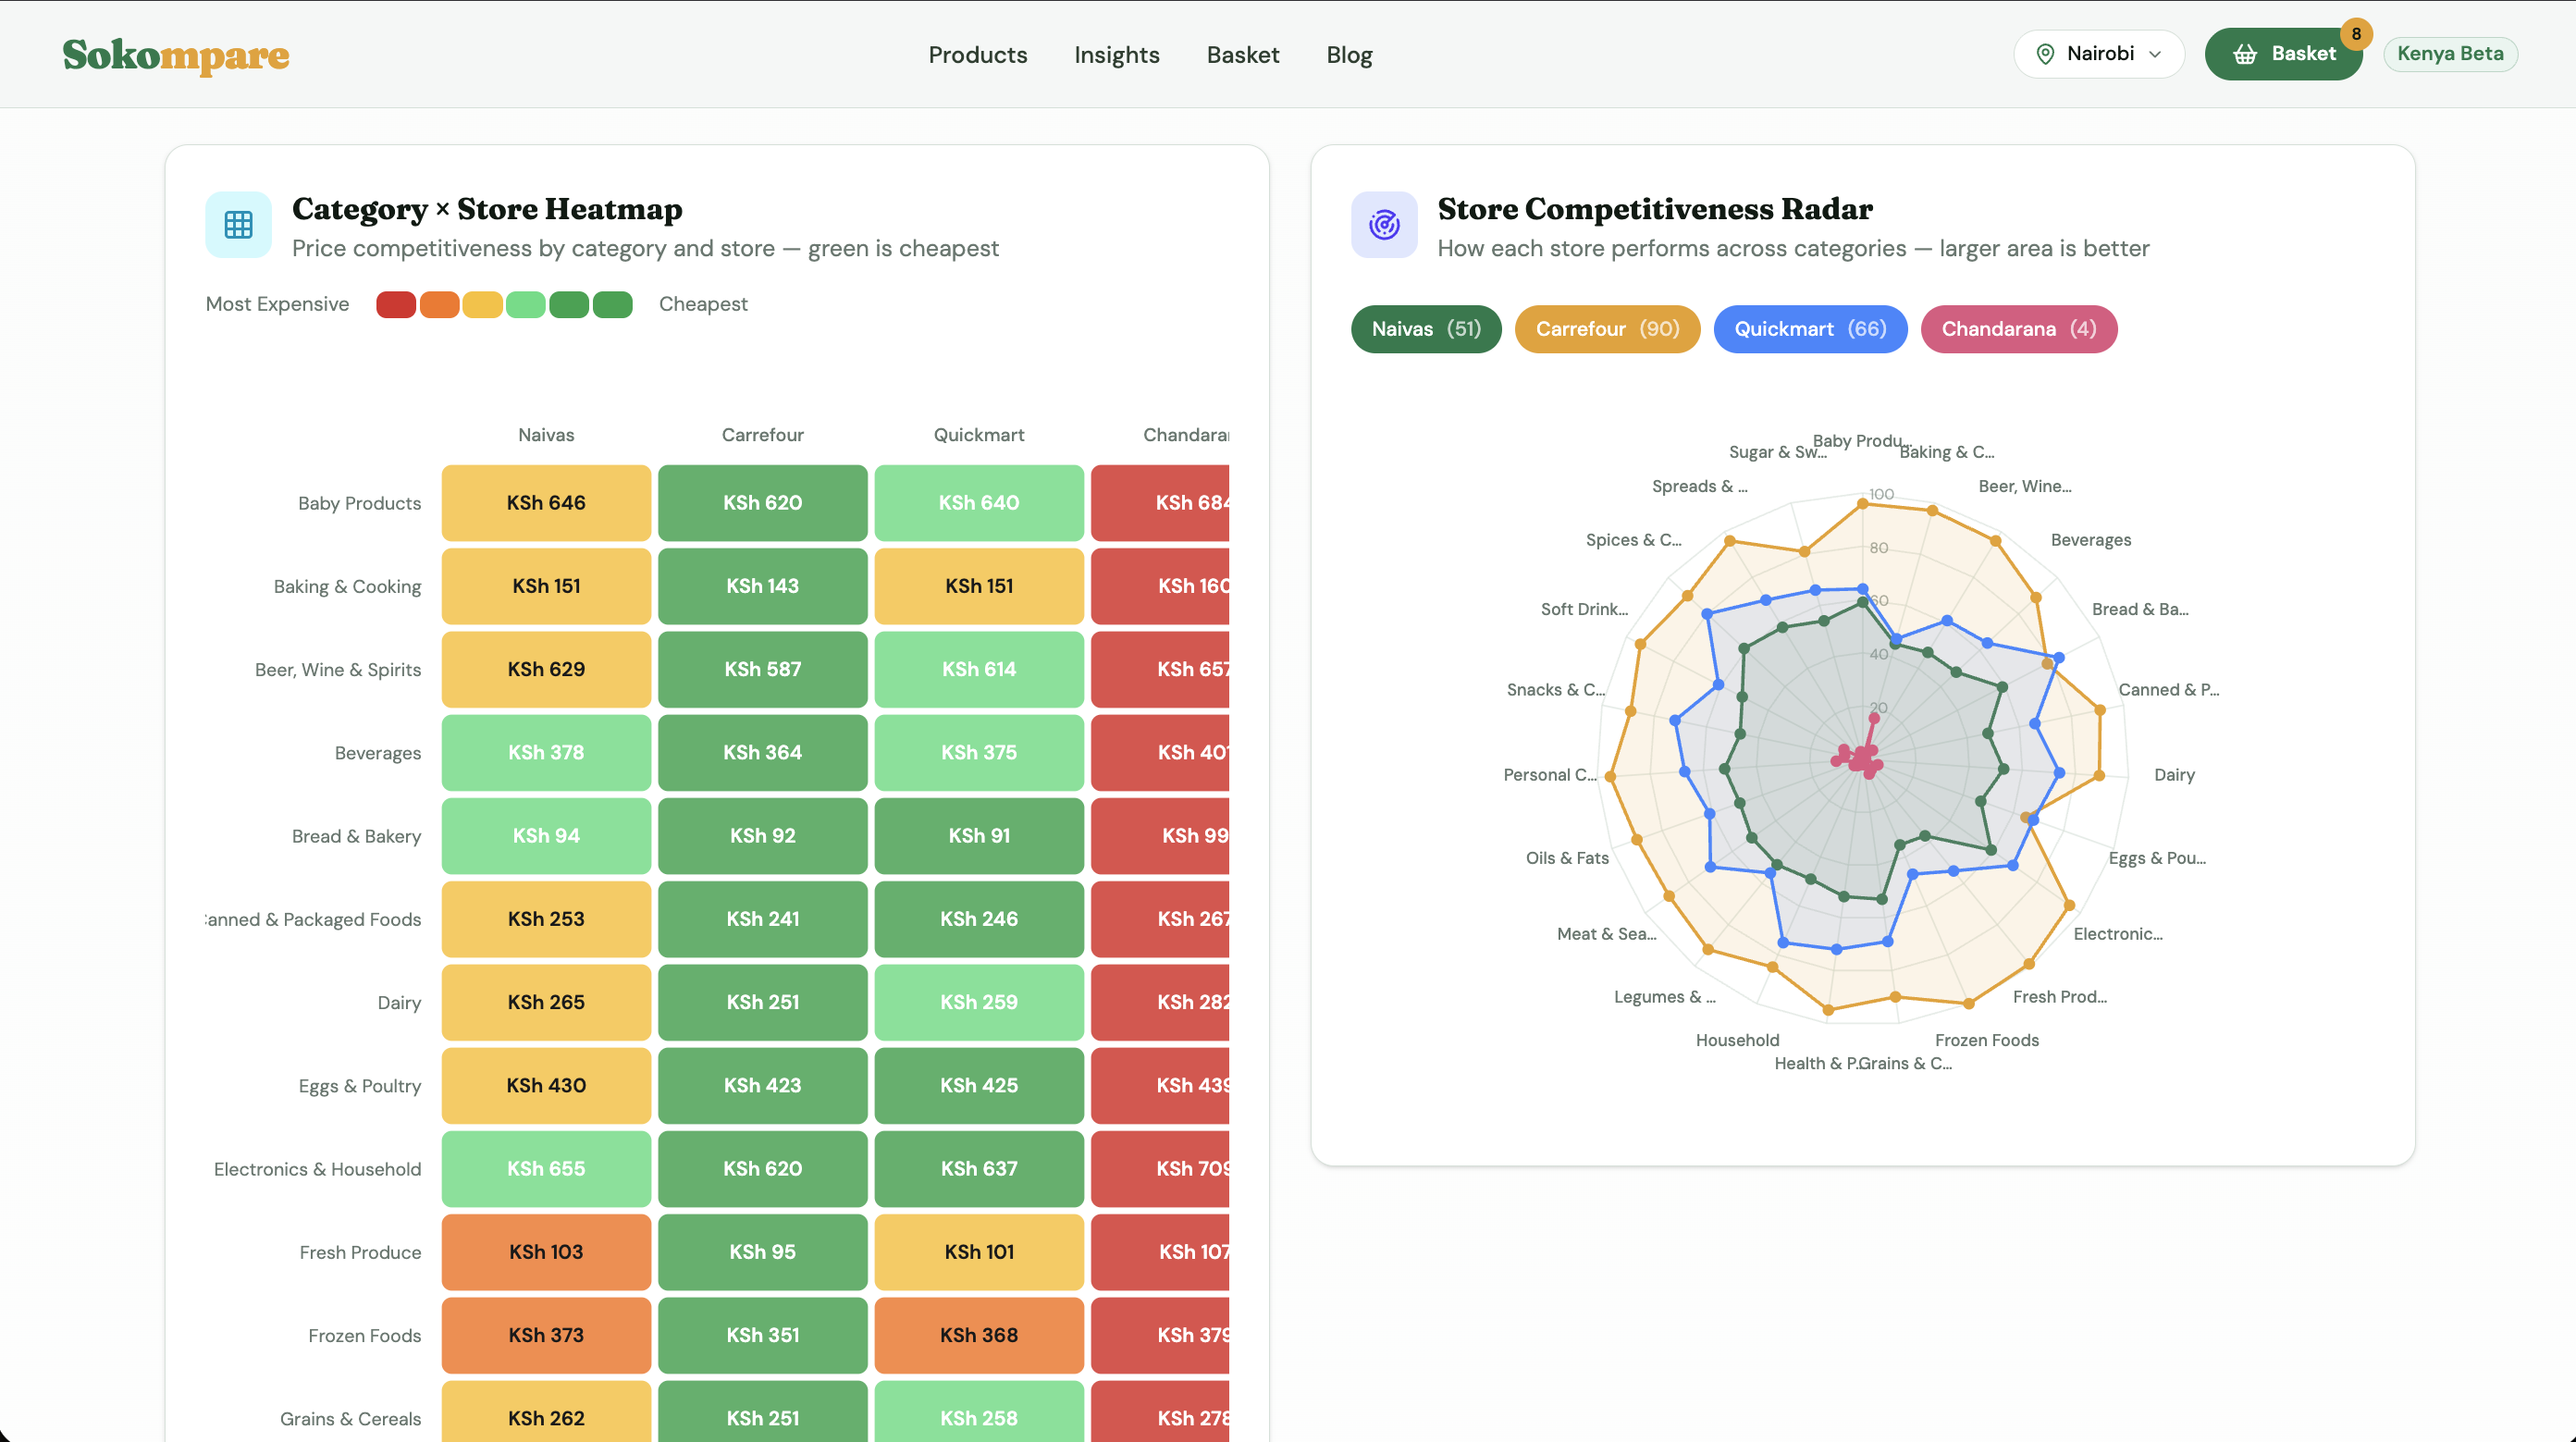The height and width of the screenshot is (1442, 2576).
Task: Click the Fresh Produce row label
Action: (360, 1252)
